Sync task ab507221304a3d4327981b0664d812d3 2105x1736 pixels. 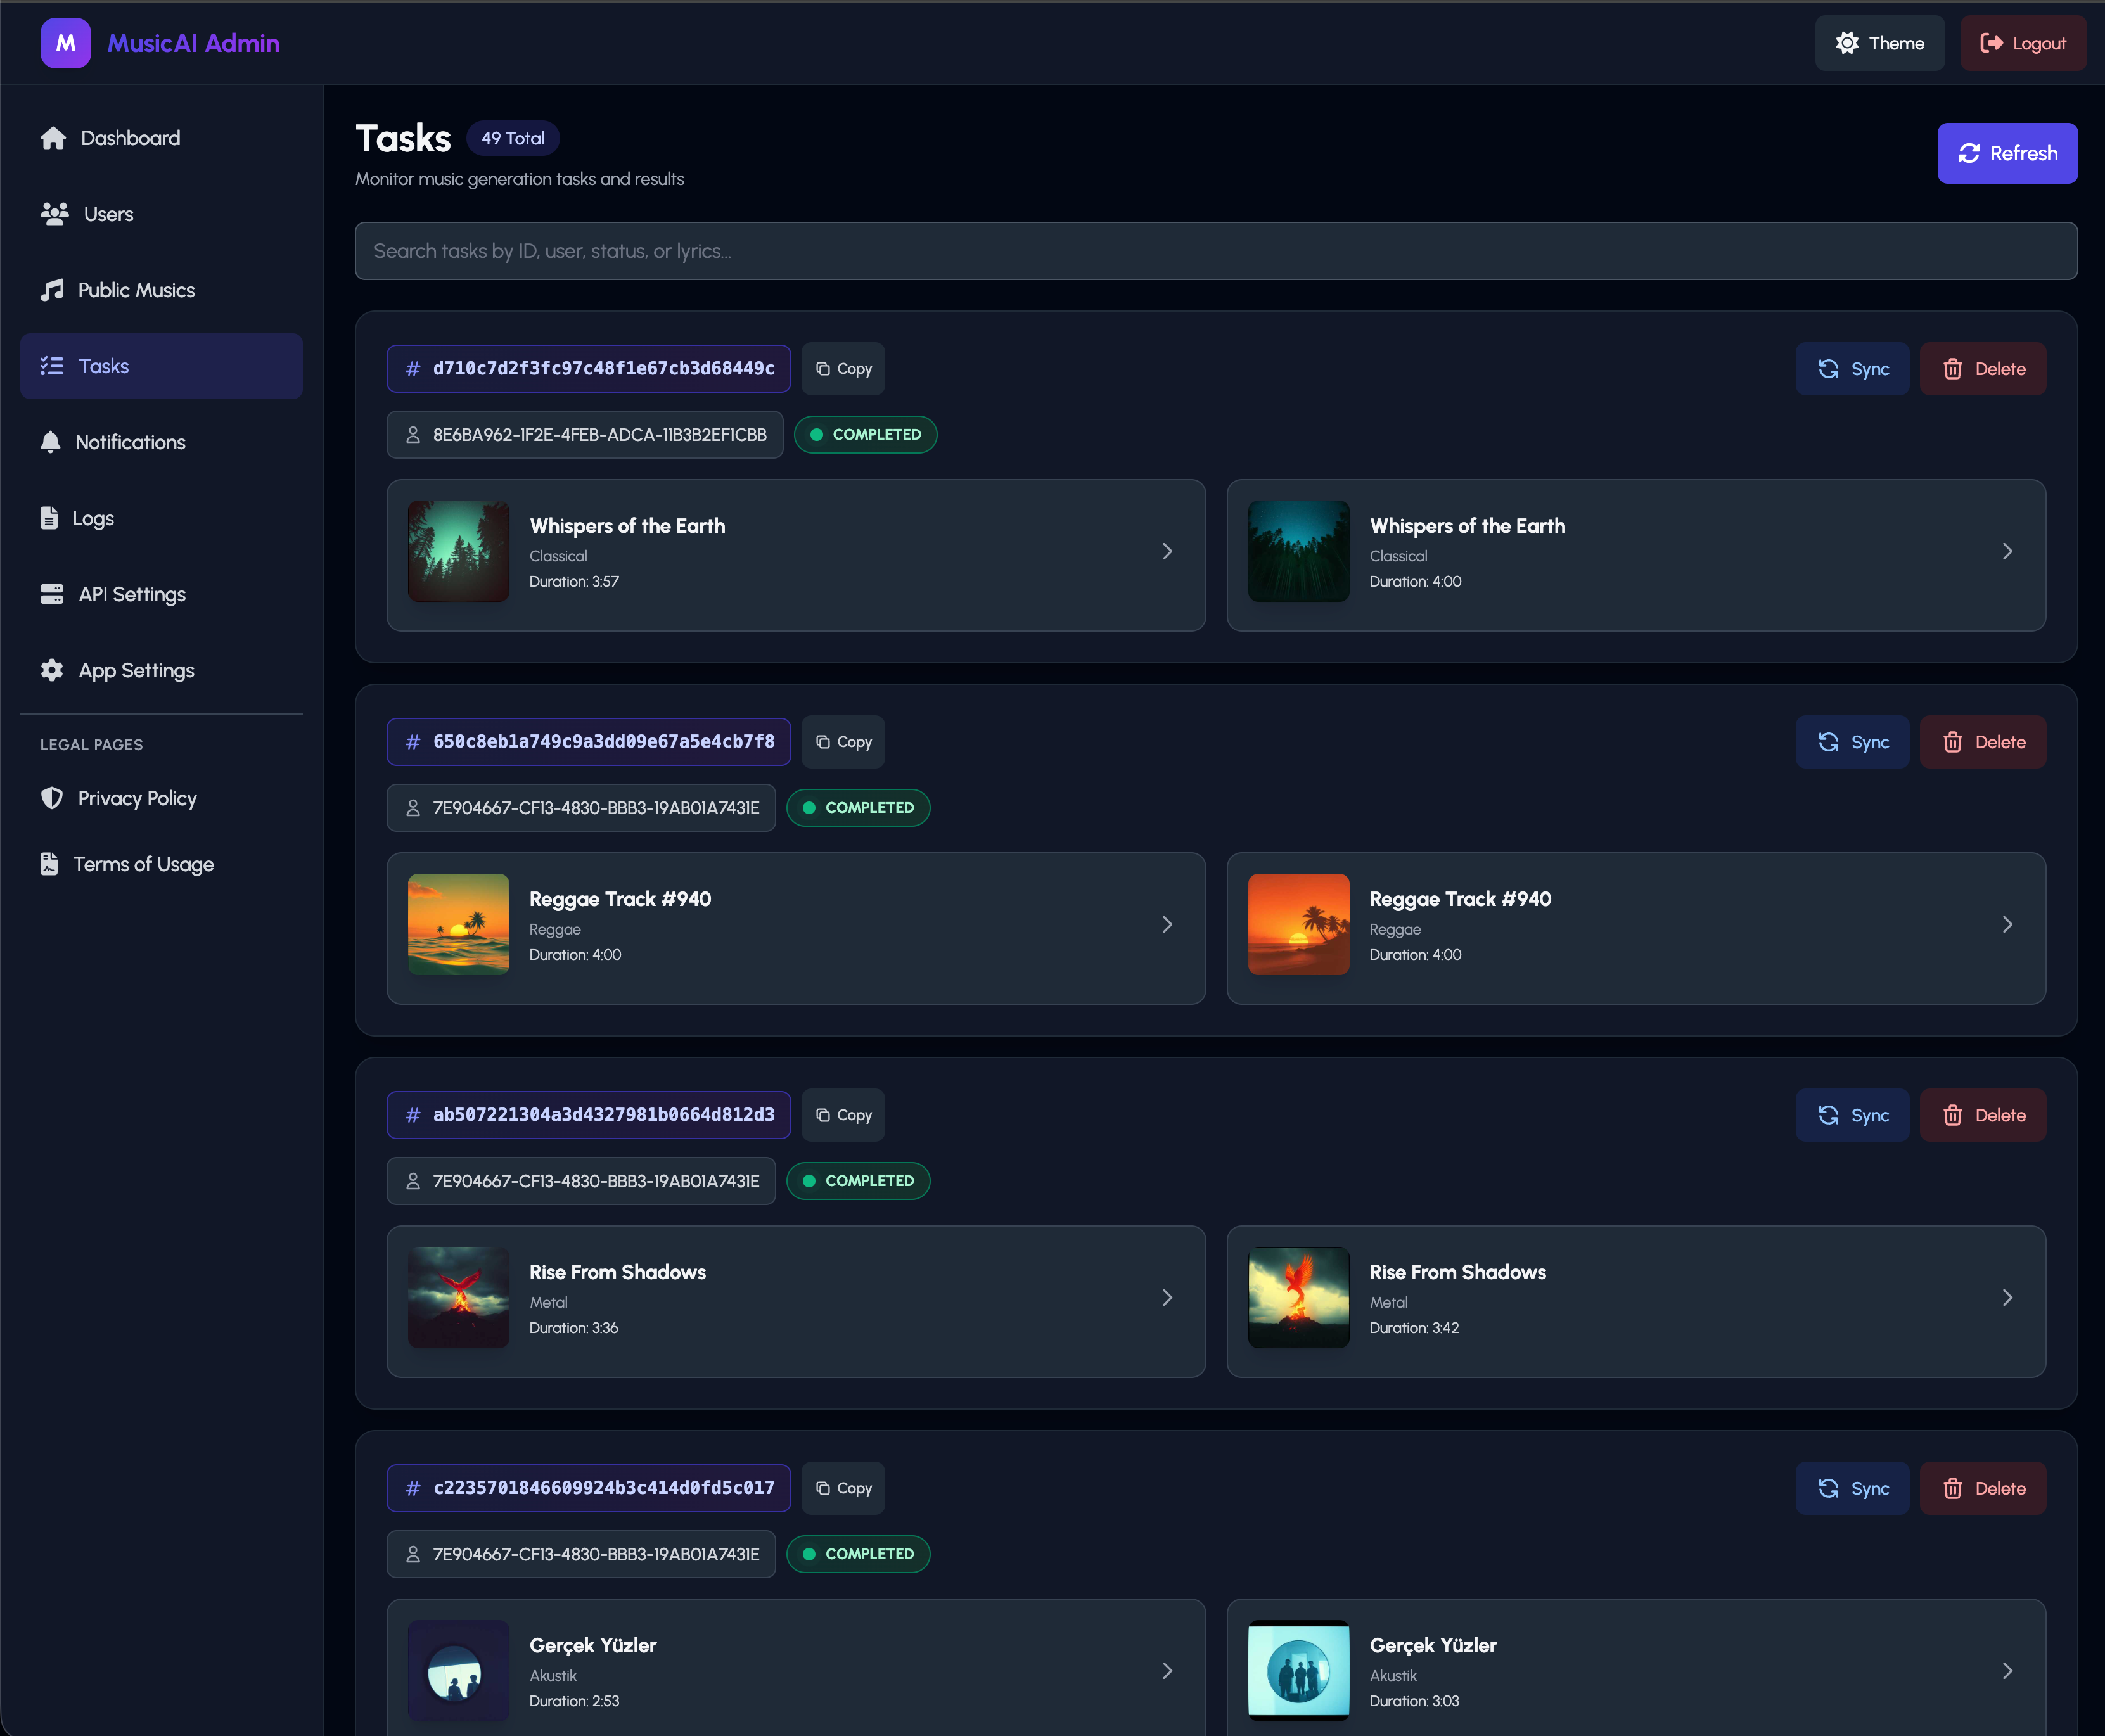1852,1115
